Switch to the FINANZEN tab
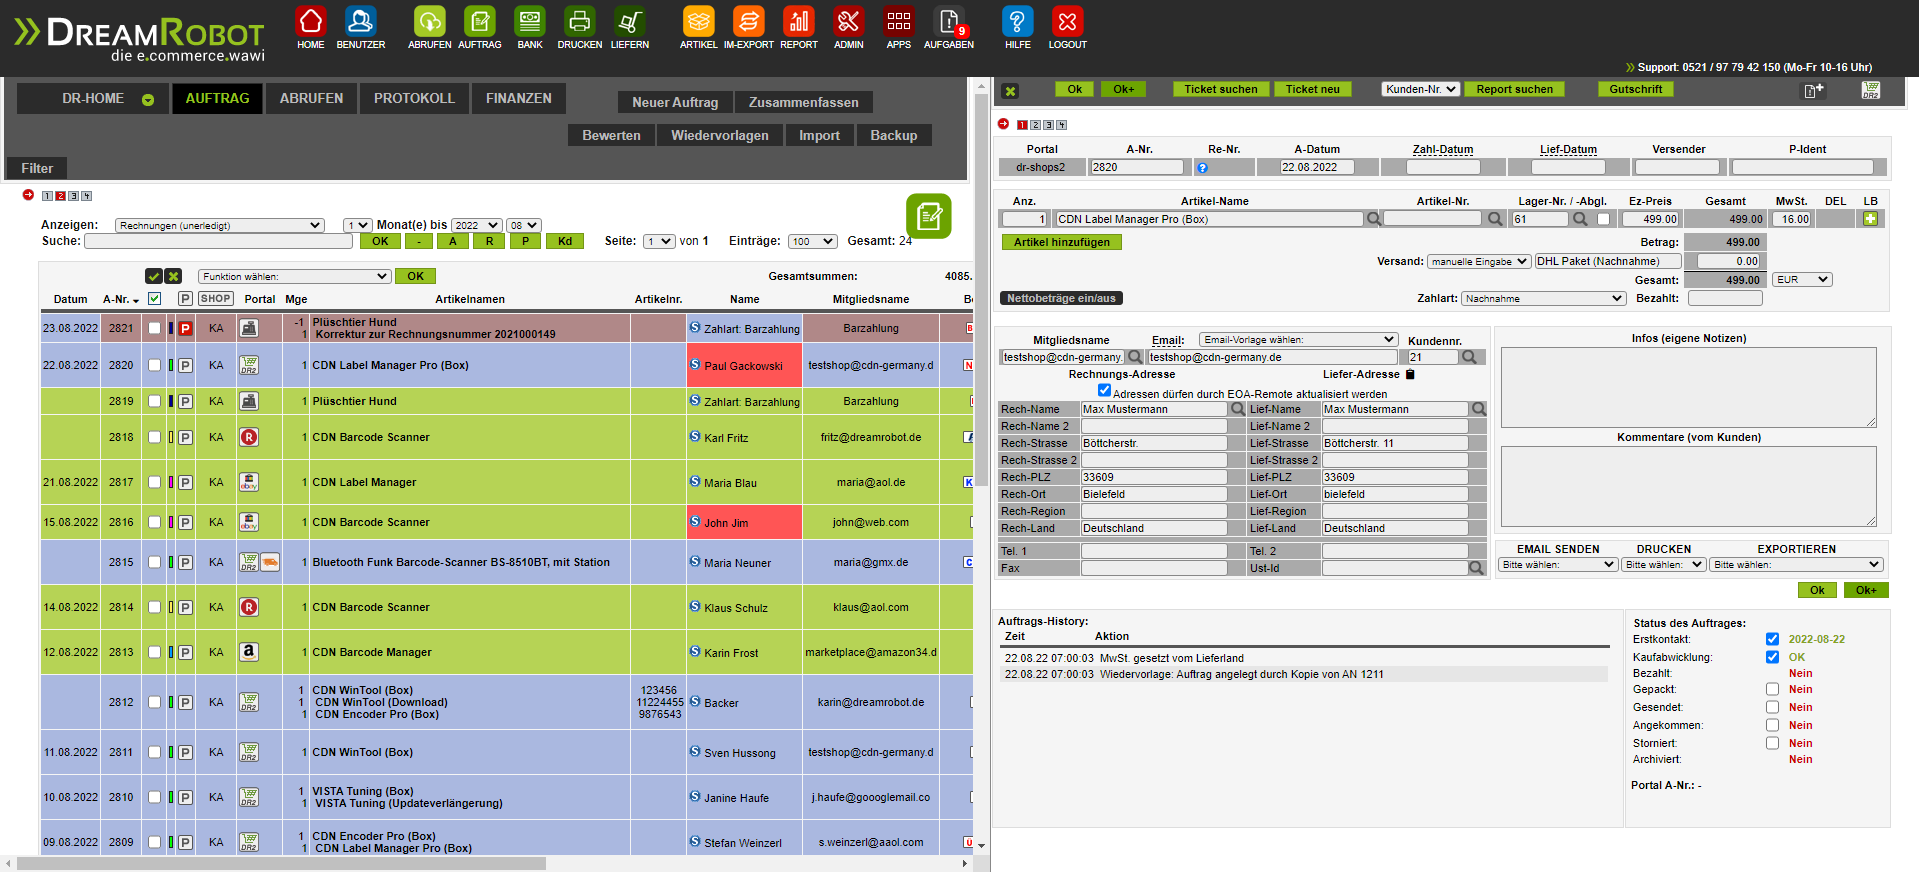This screenshot has width=1920, height=872. [x=518, y=98]
